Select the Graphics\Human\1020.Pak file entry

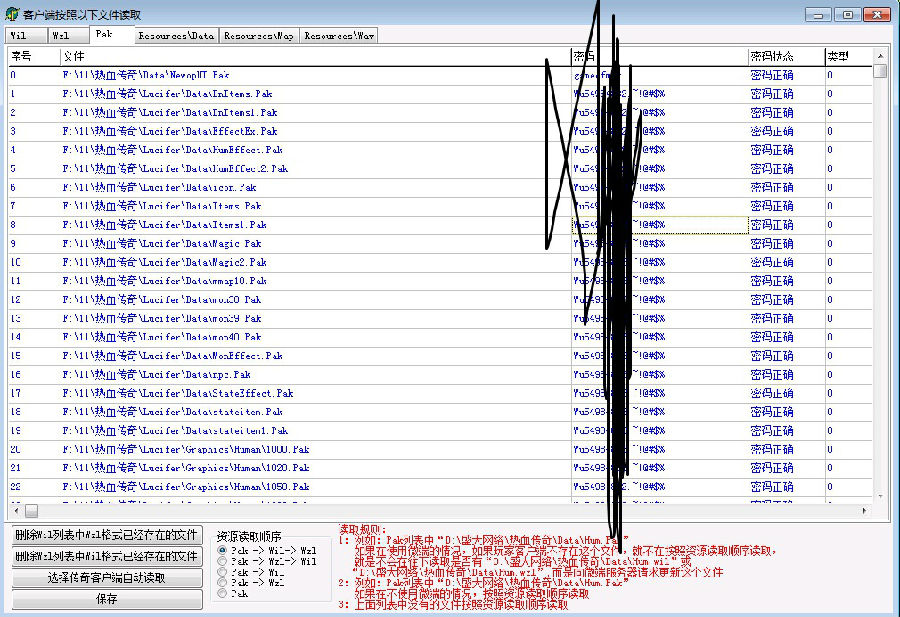(x=185, y=468)
